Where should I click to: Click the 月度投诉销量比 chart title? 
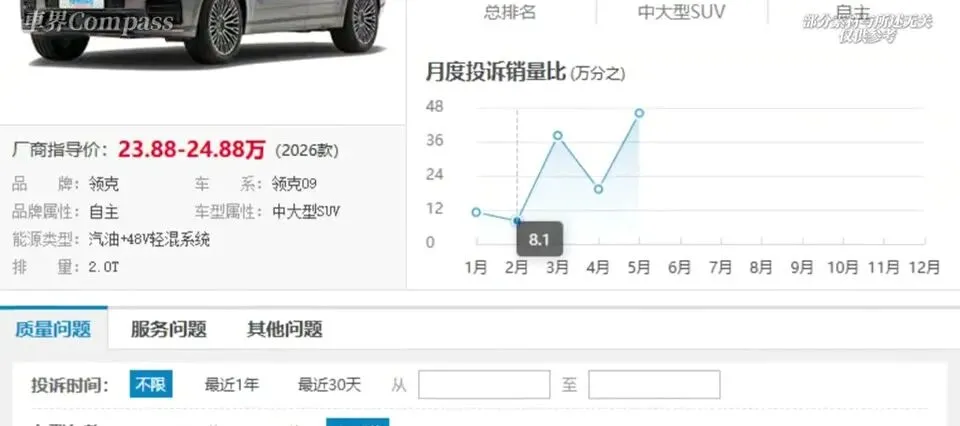coord(495,72)
